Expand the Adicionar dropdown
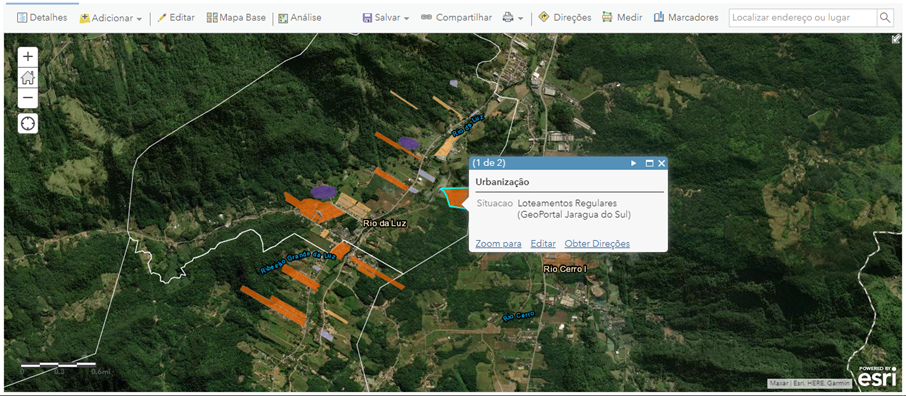The image size is (906, 396). tap(110, 18)
